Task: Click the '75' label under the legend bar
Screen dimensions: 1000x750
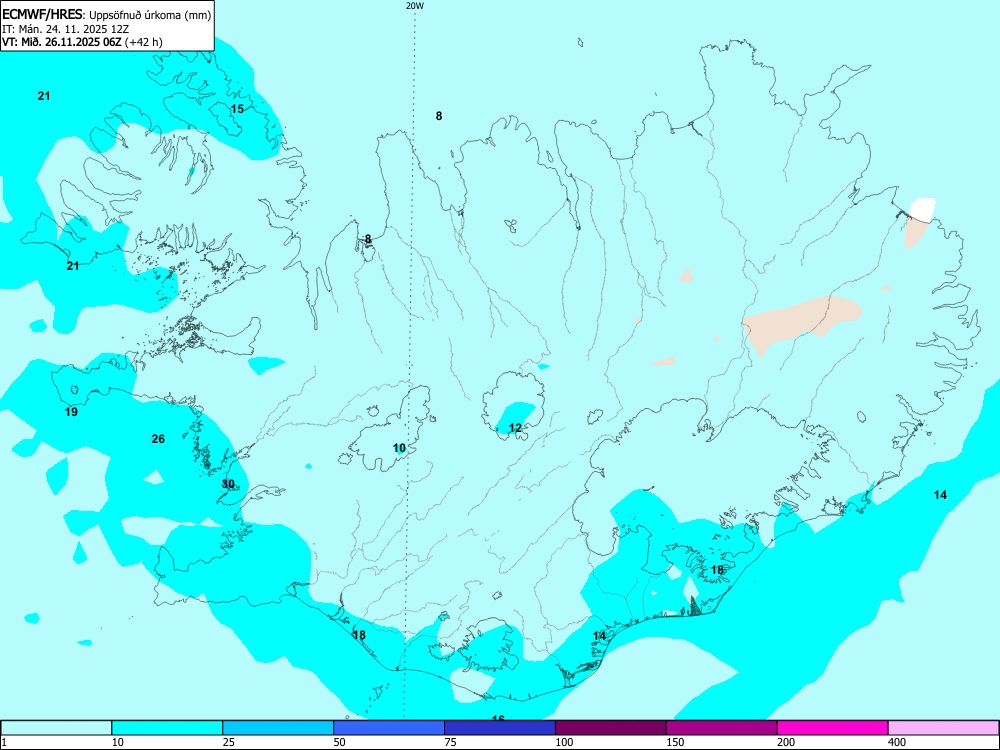Action: click(x=451, y=742)
